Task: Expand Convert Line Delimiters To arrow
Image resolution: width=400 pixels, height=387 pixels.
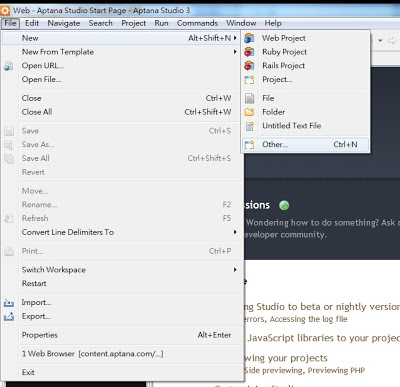Action: (235, 232)
